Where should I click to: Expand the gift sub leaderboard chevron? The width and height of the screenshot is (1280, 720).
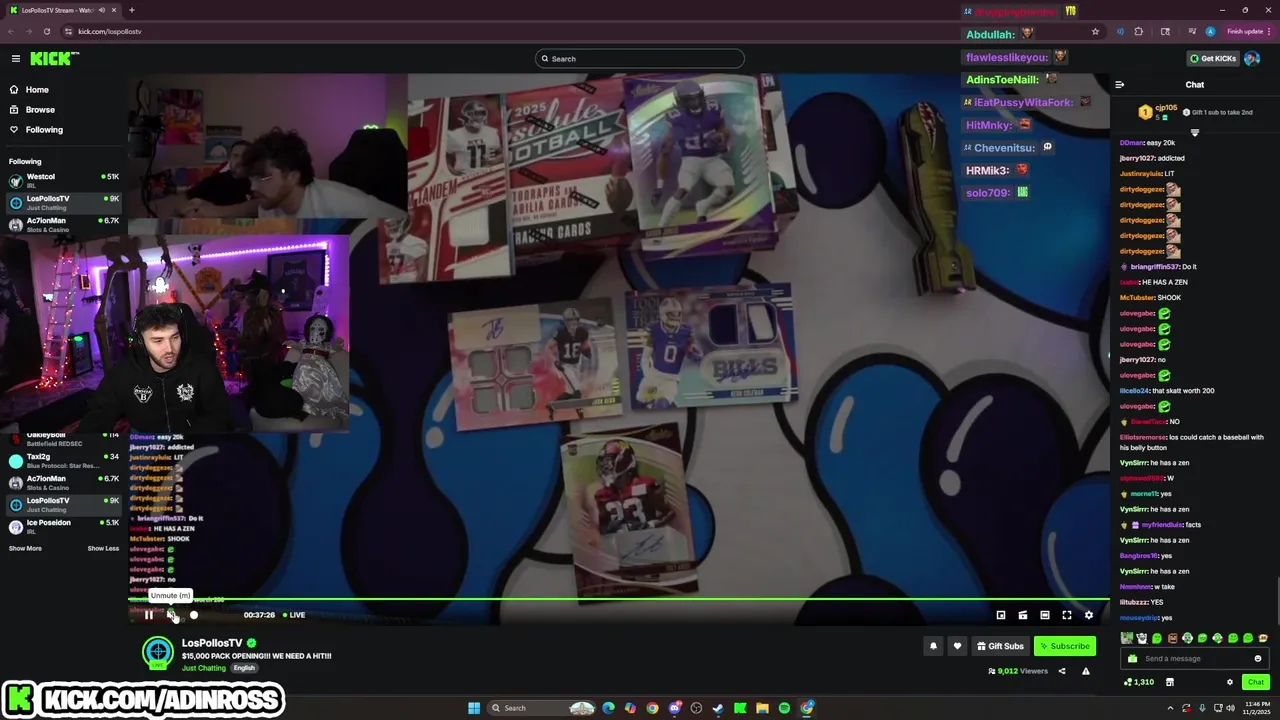(x=1194, y=133)
